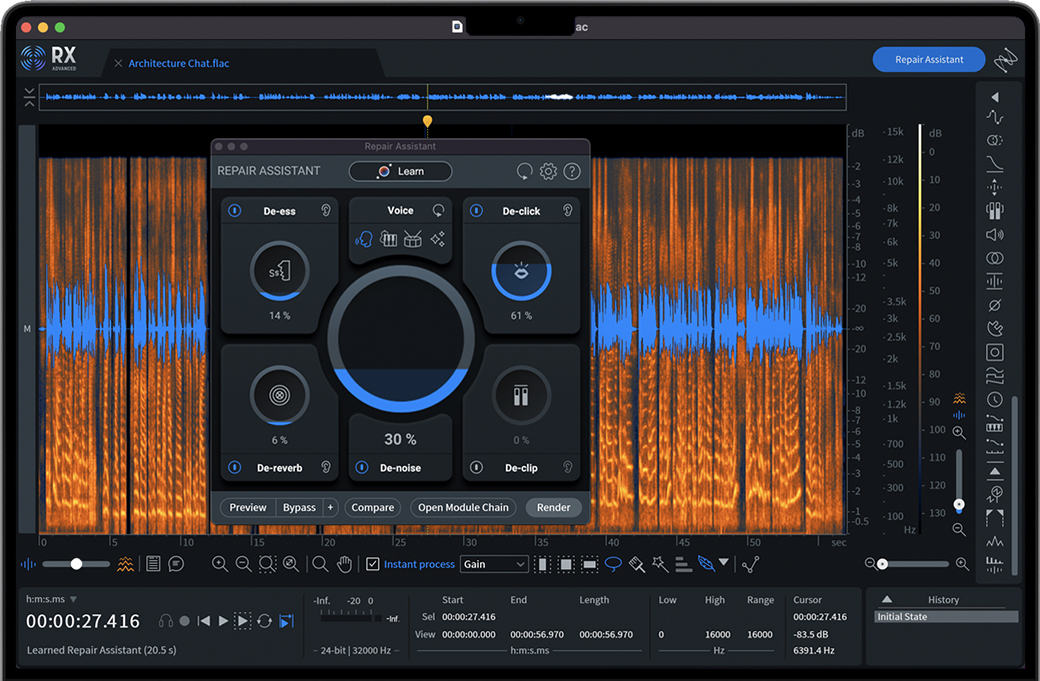Screen dimensions: 1040x681
Task: Collapse the History panel arrow
Action: [886, 600]
